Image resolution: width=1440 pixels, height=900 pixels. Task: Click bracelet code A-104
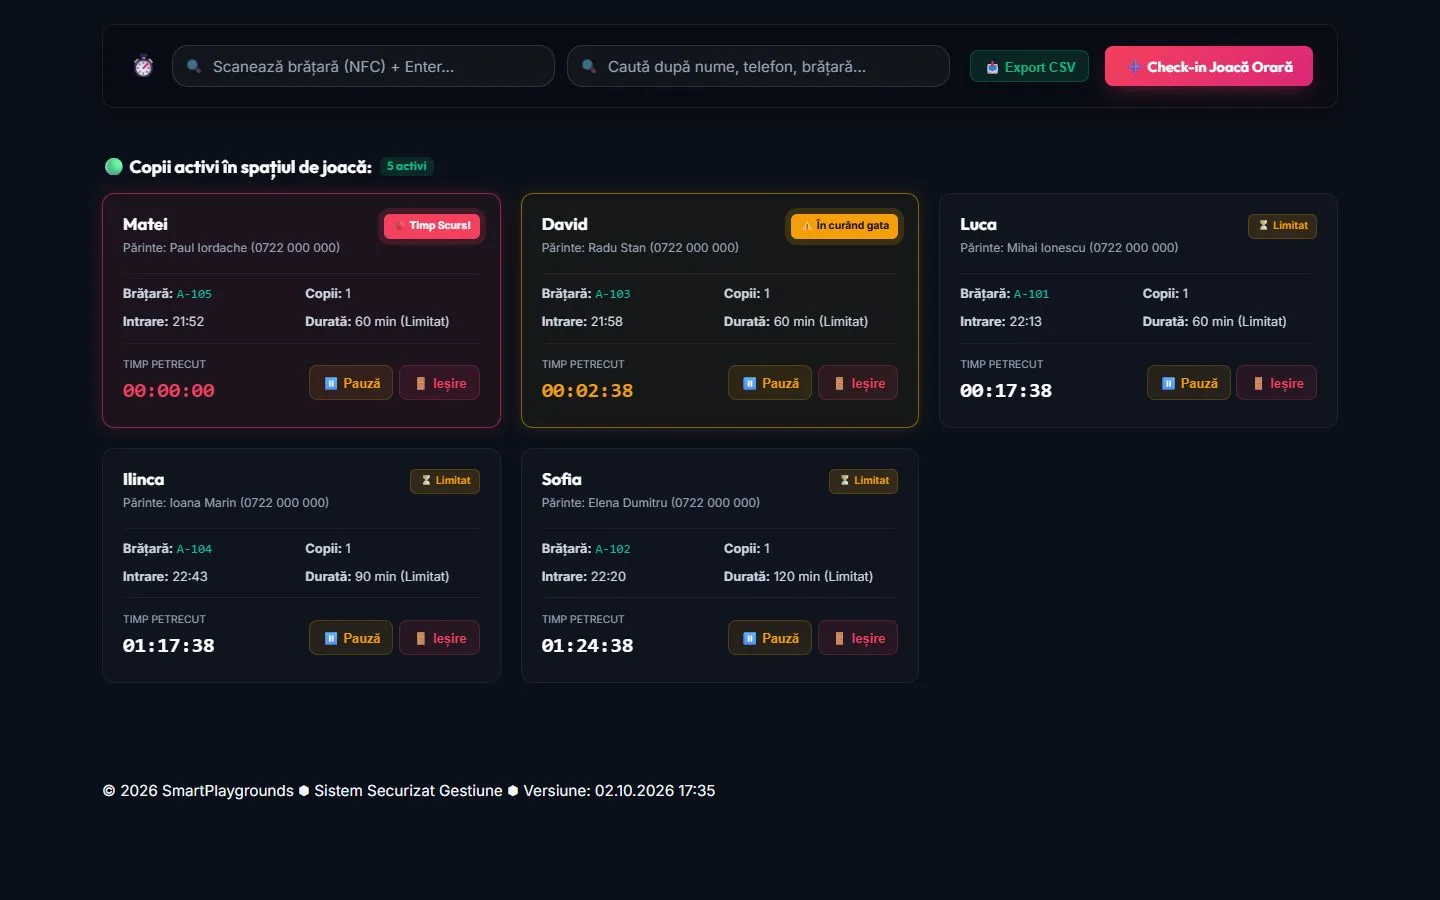[194, 549]
